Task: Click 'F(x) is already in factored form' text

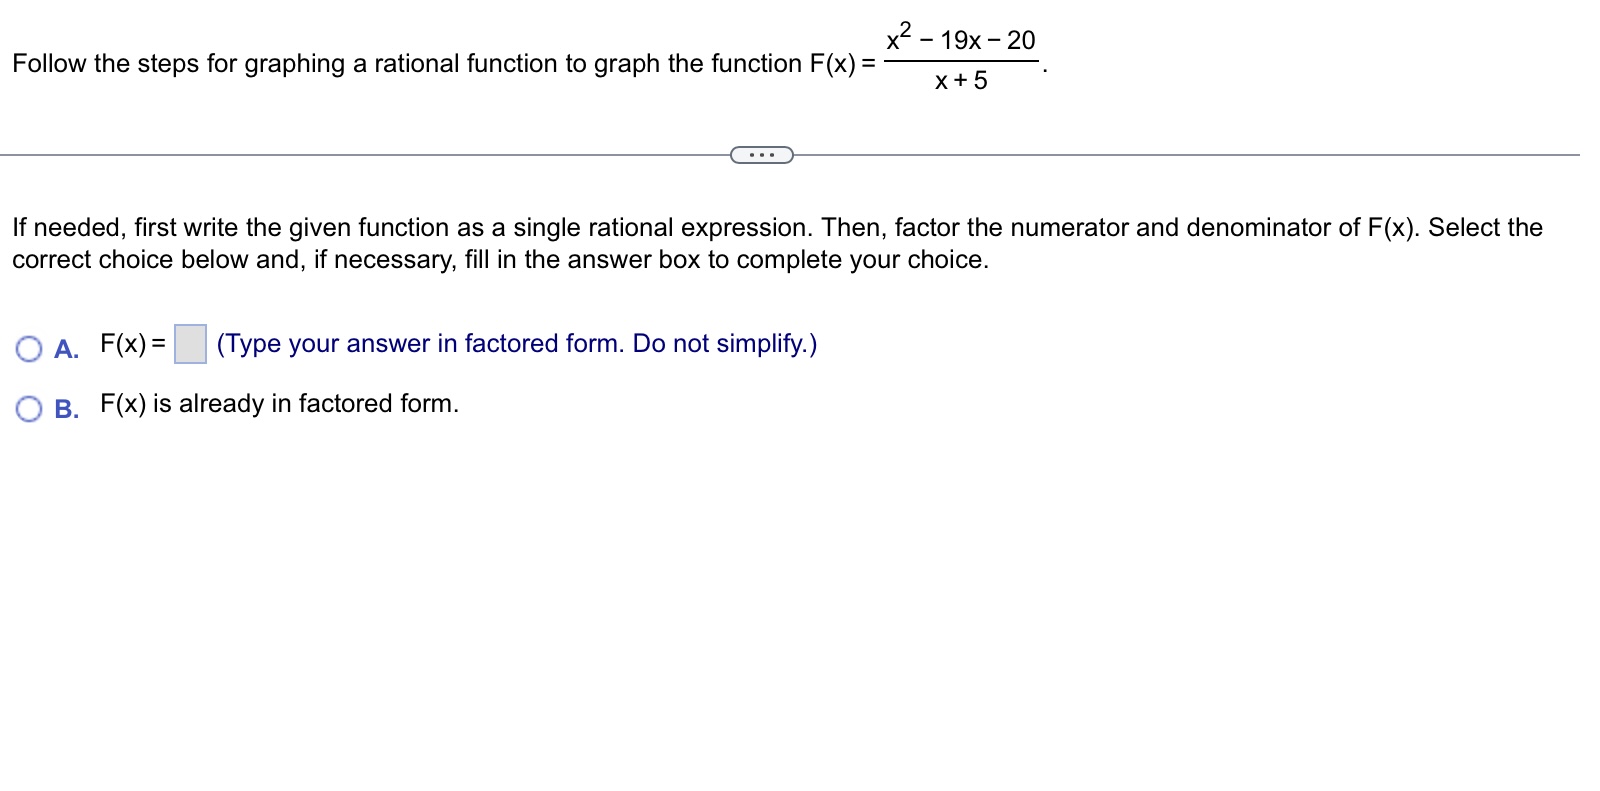Action: 280,404
